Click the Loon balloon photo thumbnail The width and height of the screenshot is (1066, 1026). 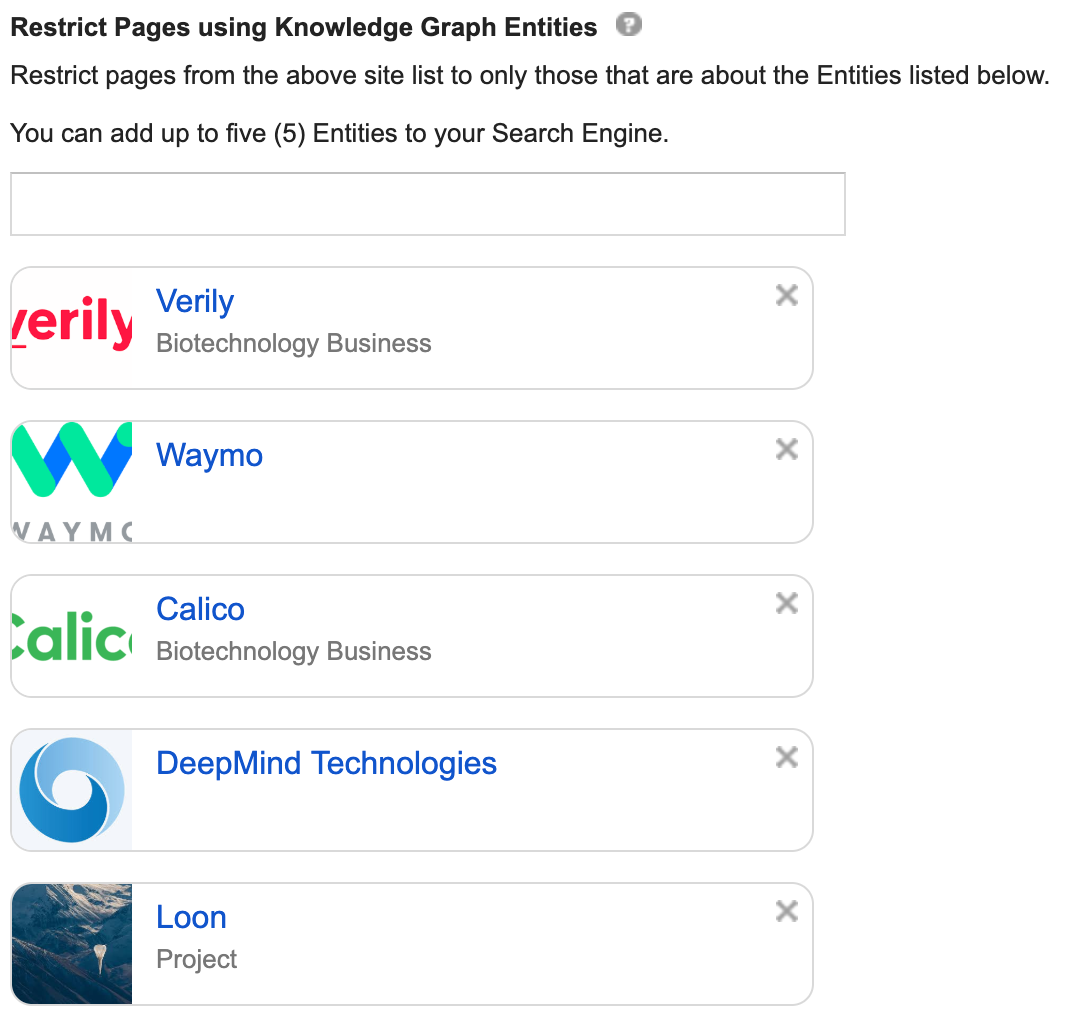pos(72,944)
